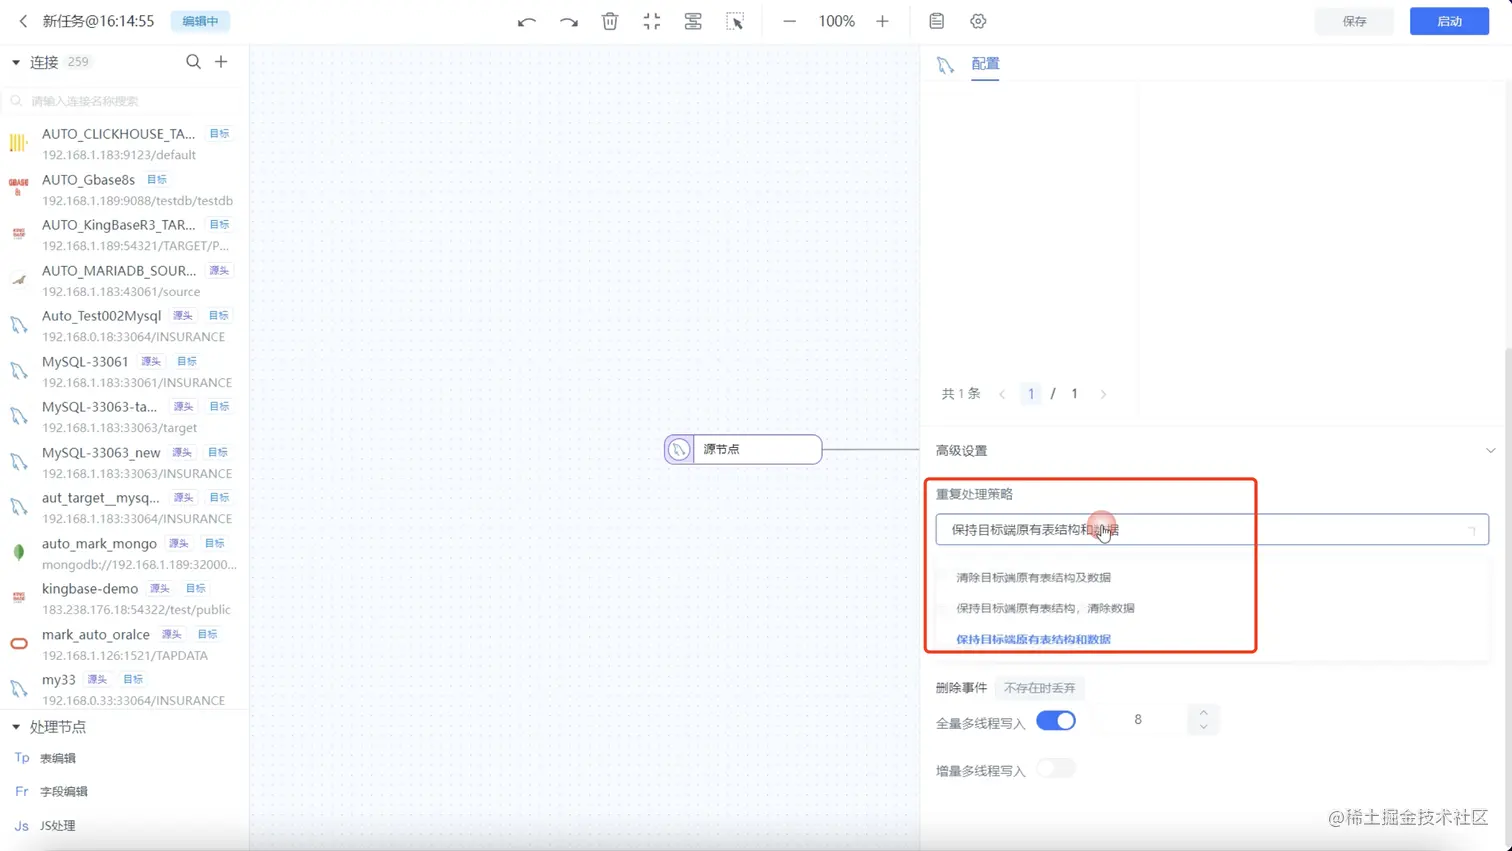Viewport: 1512px width, 851px height.
Task: Click the task name 新任务@16:14:55
Action: tap(98, 21)
